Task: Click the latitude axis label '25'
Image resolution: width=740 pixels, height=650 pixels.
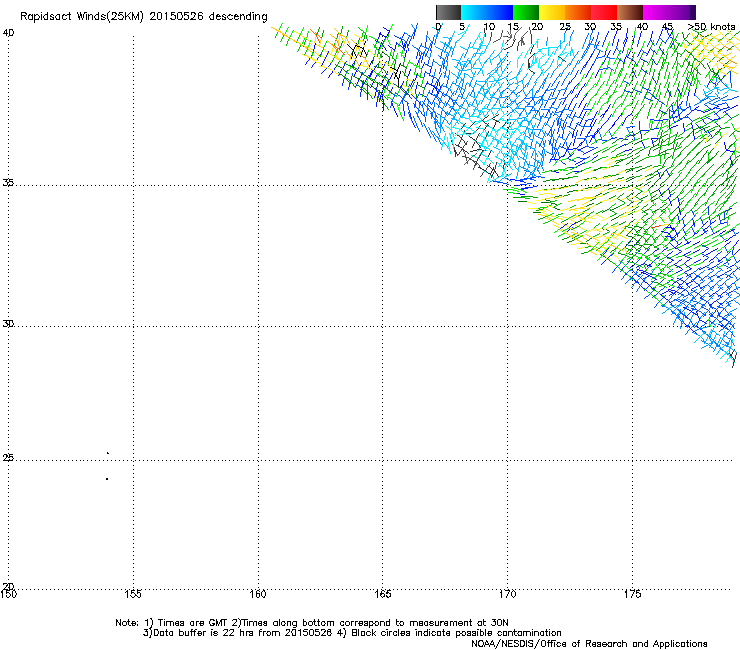Action: click(x=8, y=458)
